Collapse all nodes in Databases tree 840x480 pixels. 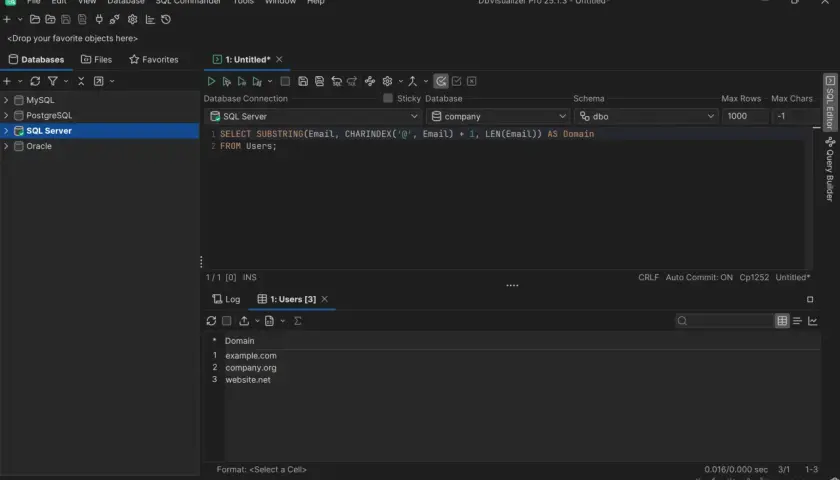pyautogui.click(x=81, y=81)
